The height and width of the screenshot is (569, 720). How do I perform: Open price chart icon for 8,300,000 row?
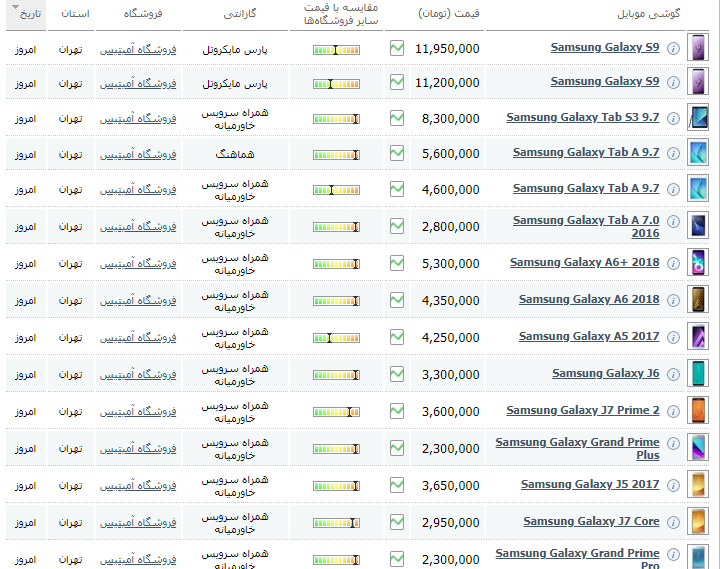[x=397, y=118]
